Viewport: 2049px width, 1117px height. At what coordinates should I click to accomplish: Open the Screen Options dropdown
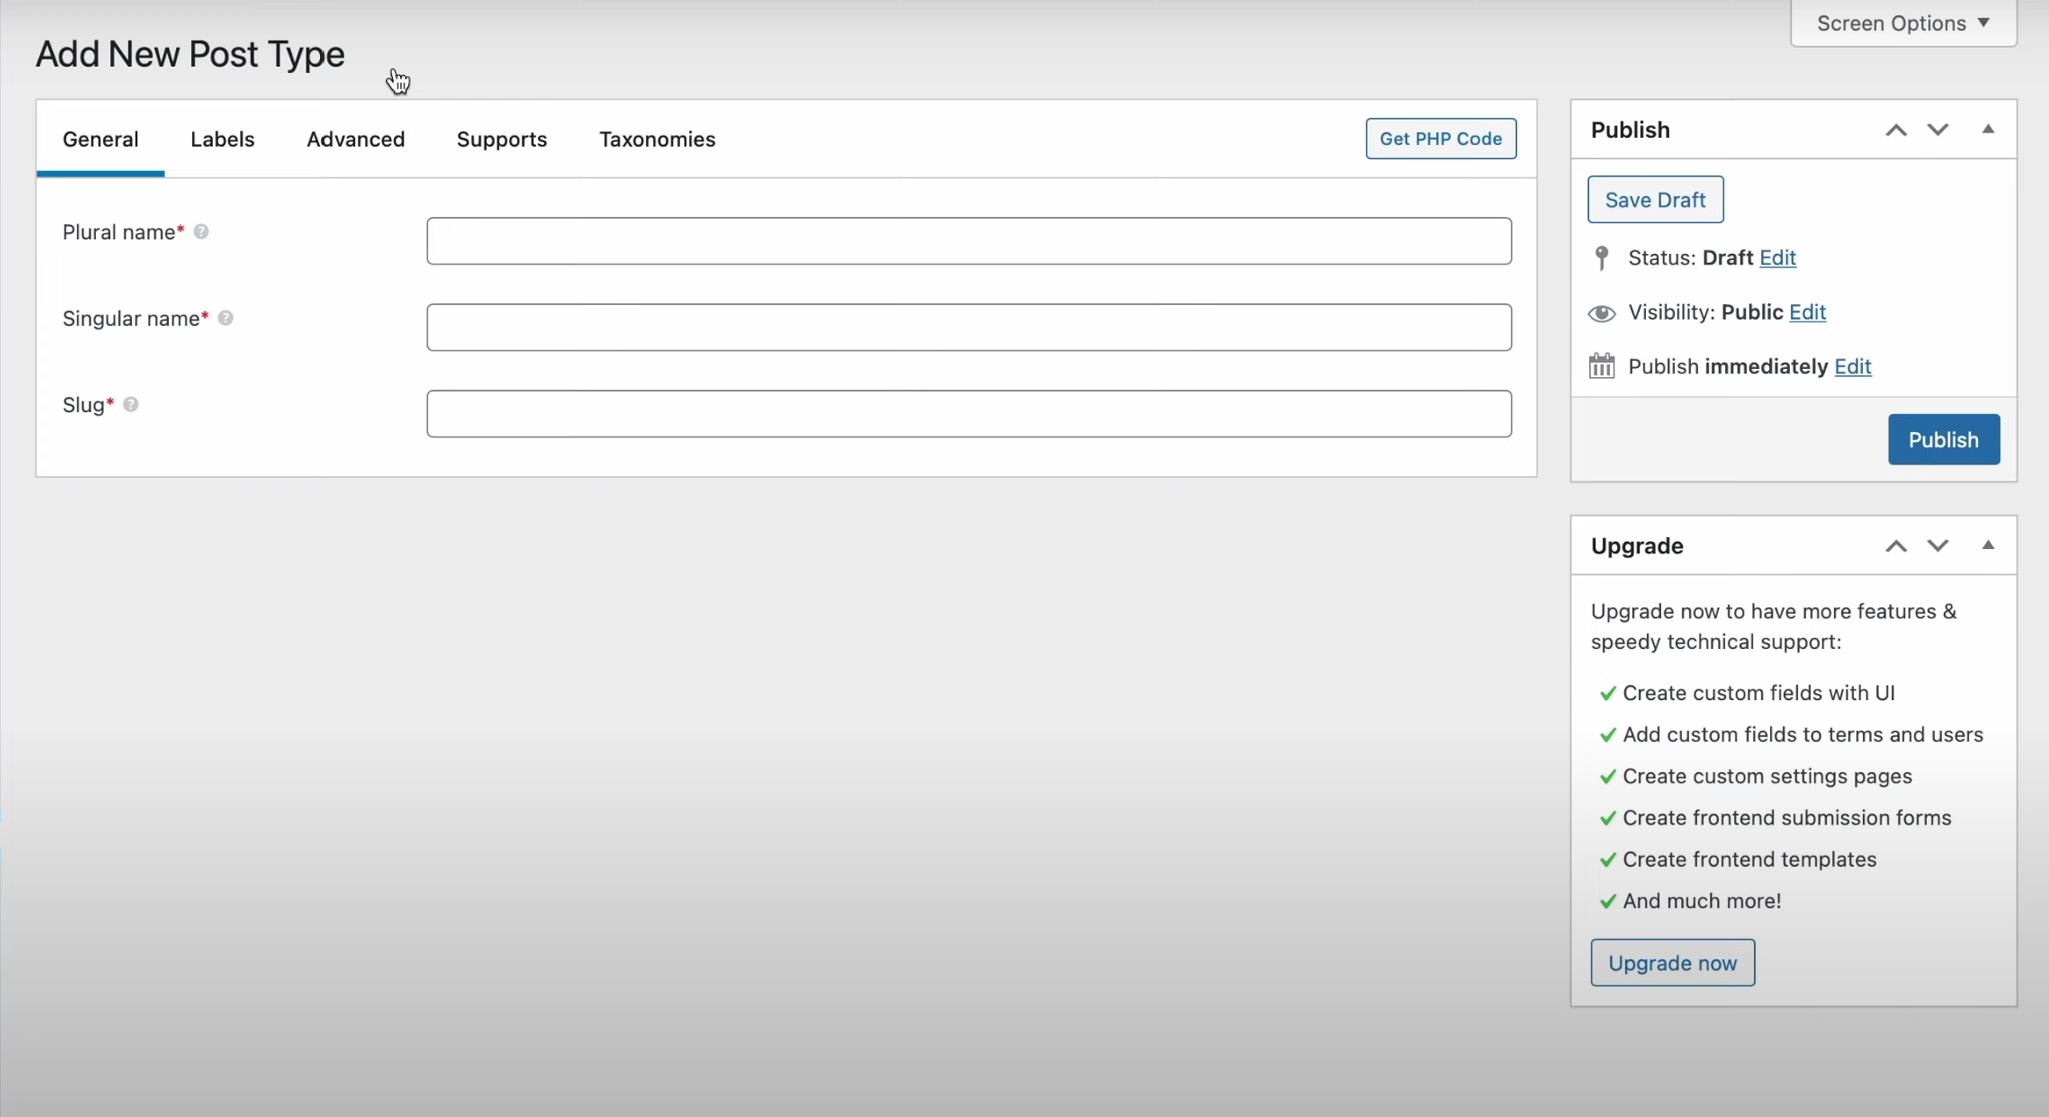click(x=1903, y=23)
